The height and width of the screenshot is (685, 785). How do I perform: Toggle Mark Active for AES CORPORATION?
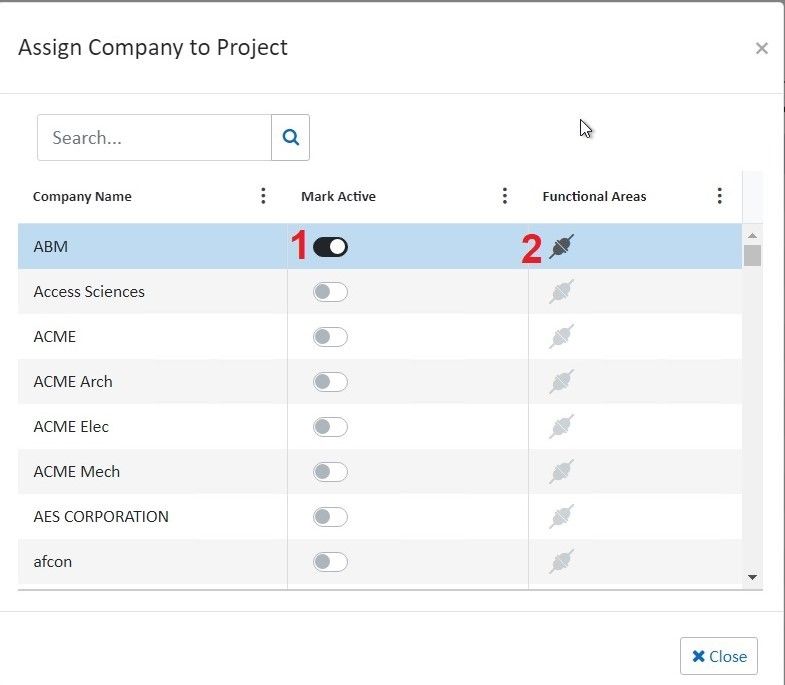pyautogui.click(x=330, y=517)
